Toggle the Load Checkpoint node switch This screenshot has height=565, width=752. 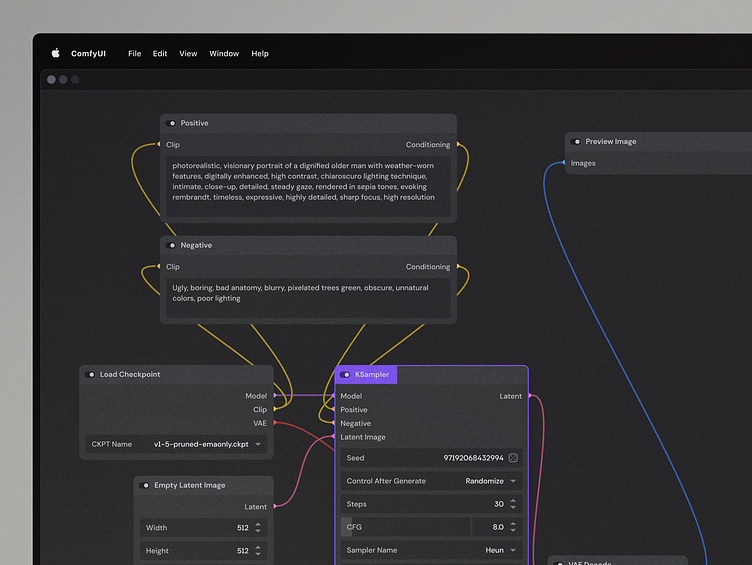point(91,375)
